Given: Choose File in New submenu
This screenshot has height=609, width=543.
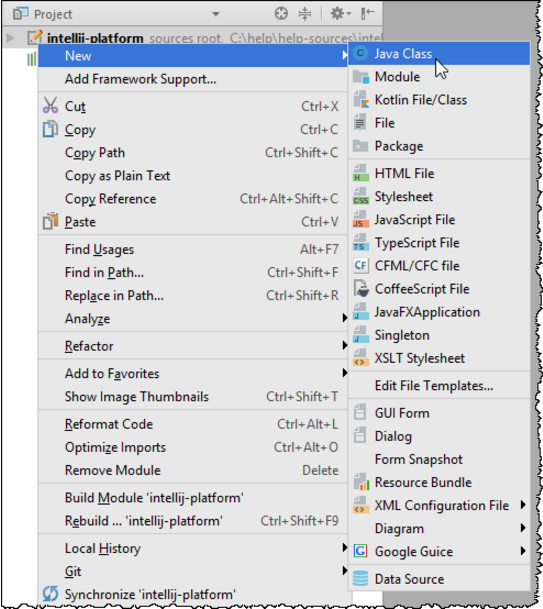Looking at the screenshot, I should 439,123.
